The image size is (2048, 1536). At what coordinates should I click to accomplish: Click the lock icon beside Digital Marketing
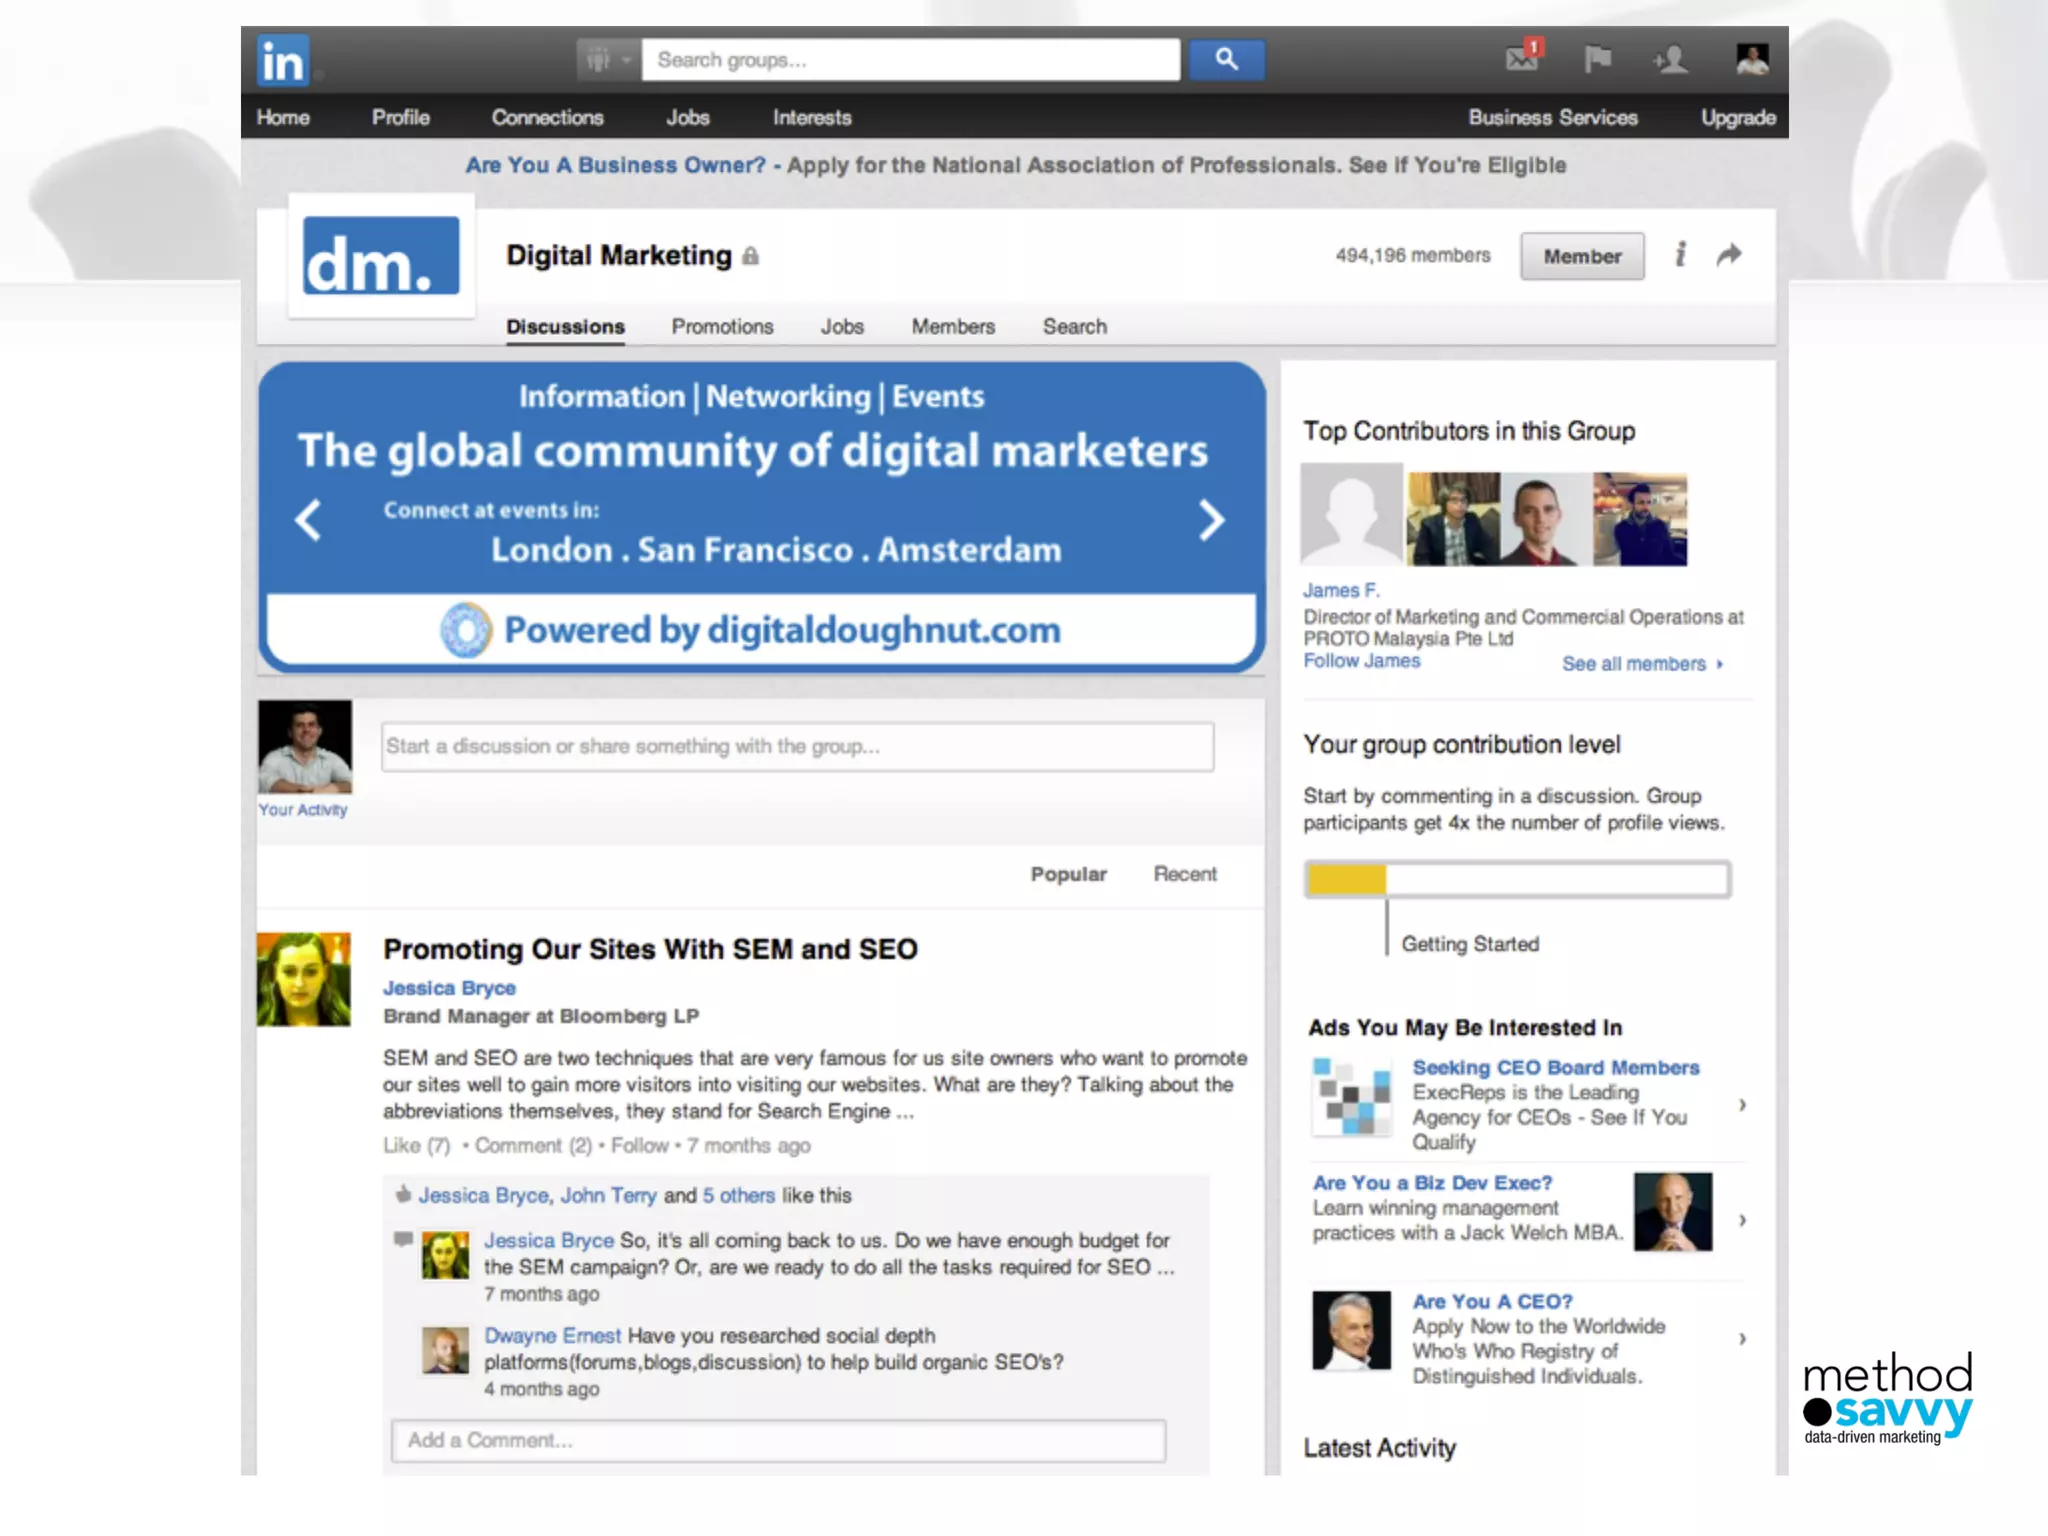coord(751,256)
